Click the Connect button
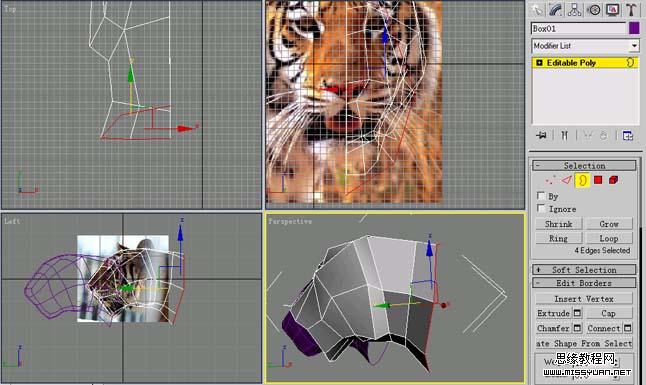646x385 pixels. pyautogui.click(x=604, y=328)
